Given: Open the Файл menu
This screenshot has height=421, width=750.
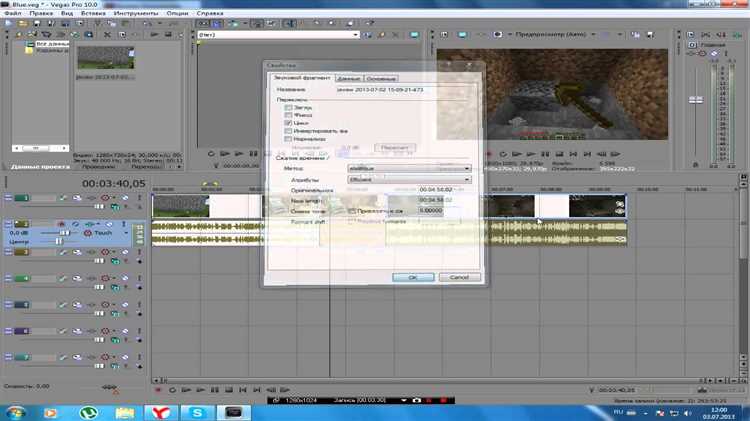Looking at the screenshot, I should pos(13,13).
